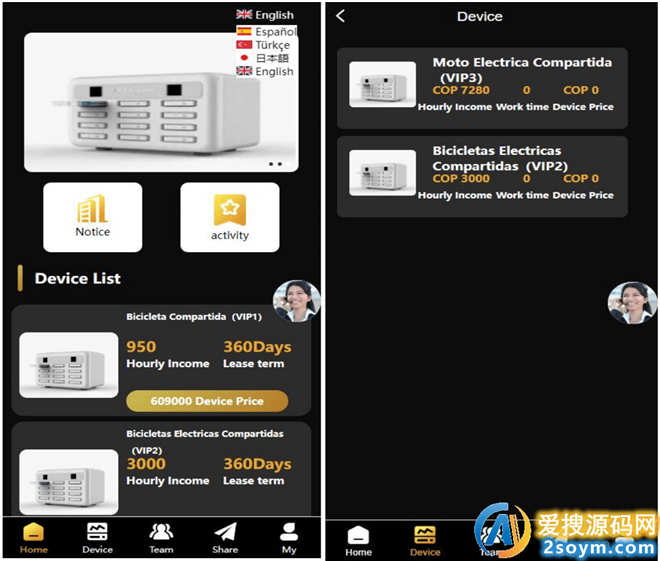
Task: Open Moto Electrica Compartida device thumbnail
Action: click(383, 85)
